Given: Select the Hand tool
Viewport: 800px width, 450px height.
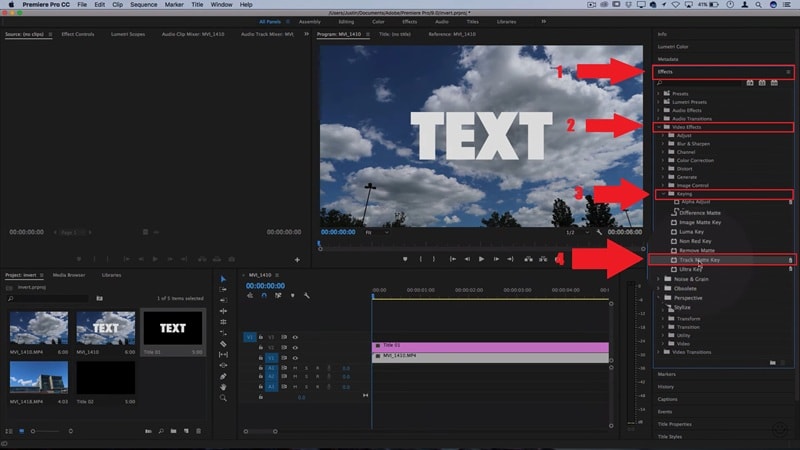Looking at the screenshot, I should [x=223, y=387].
